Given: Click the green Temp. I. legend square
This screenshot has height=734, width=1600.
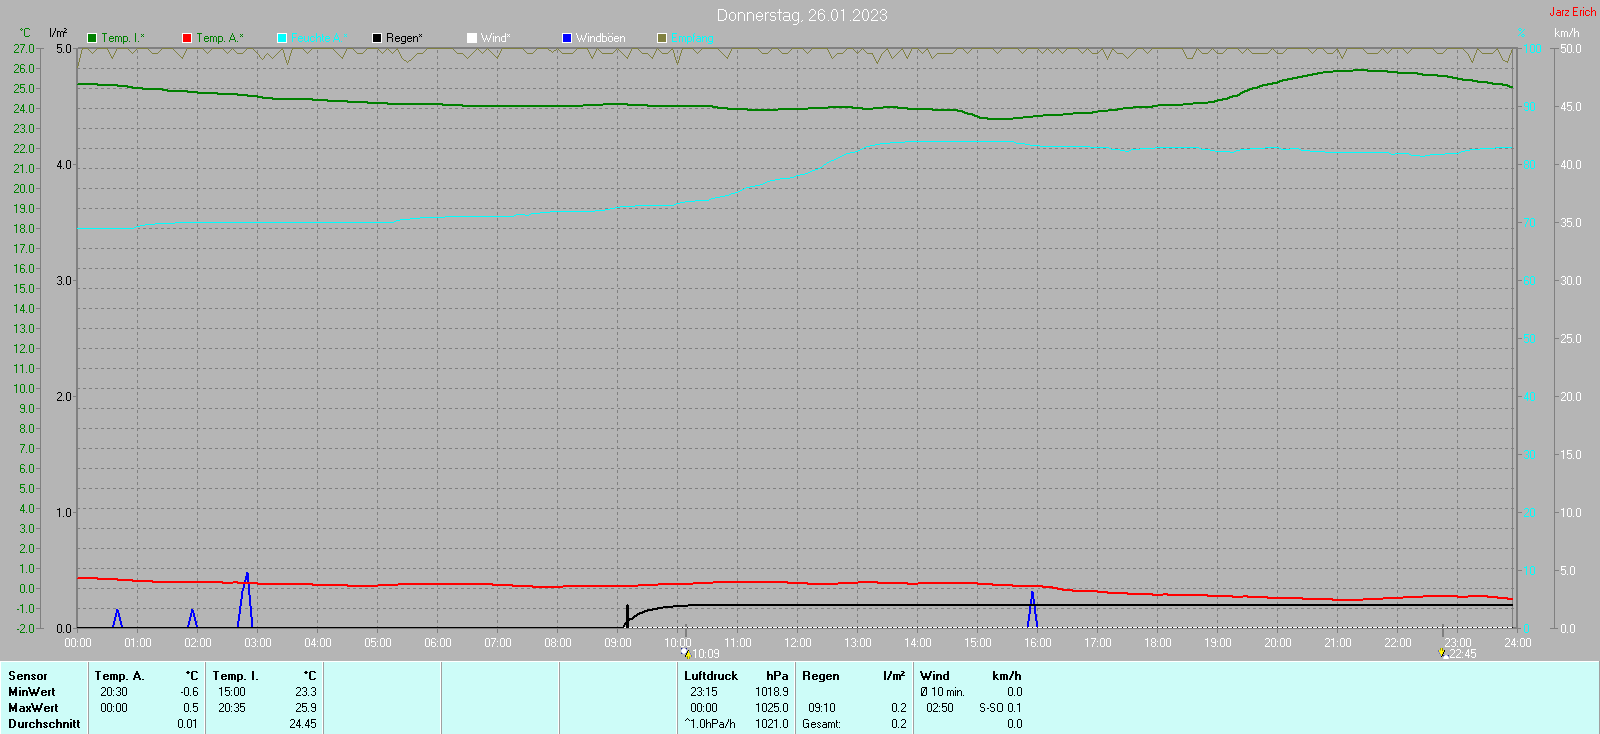Looking at the screenshot, I should [x=92, y=38].
